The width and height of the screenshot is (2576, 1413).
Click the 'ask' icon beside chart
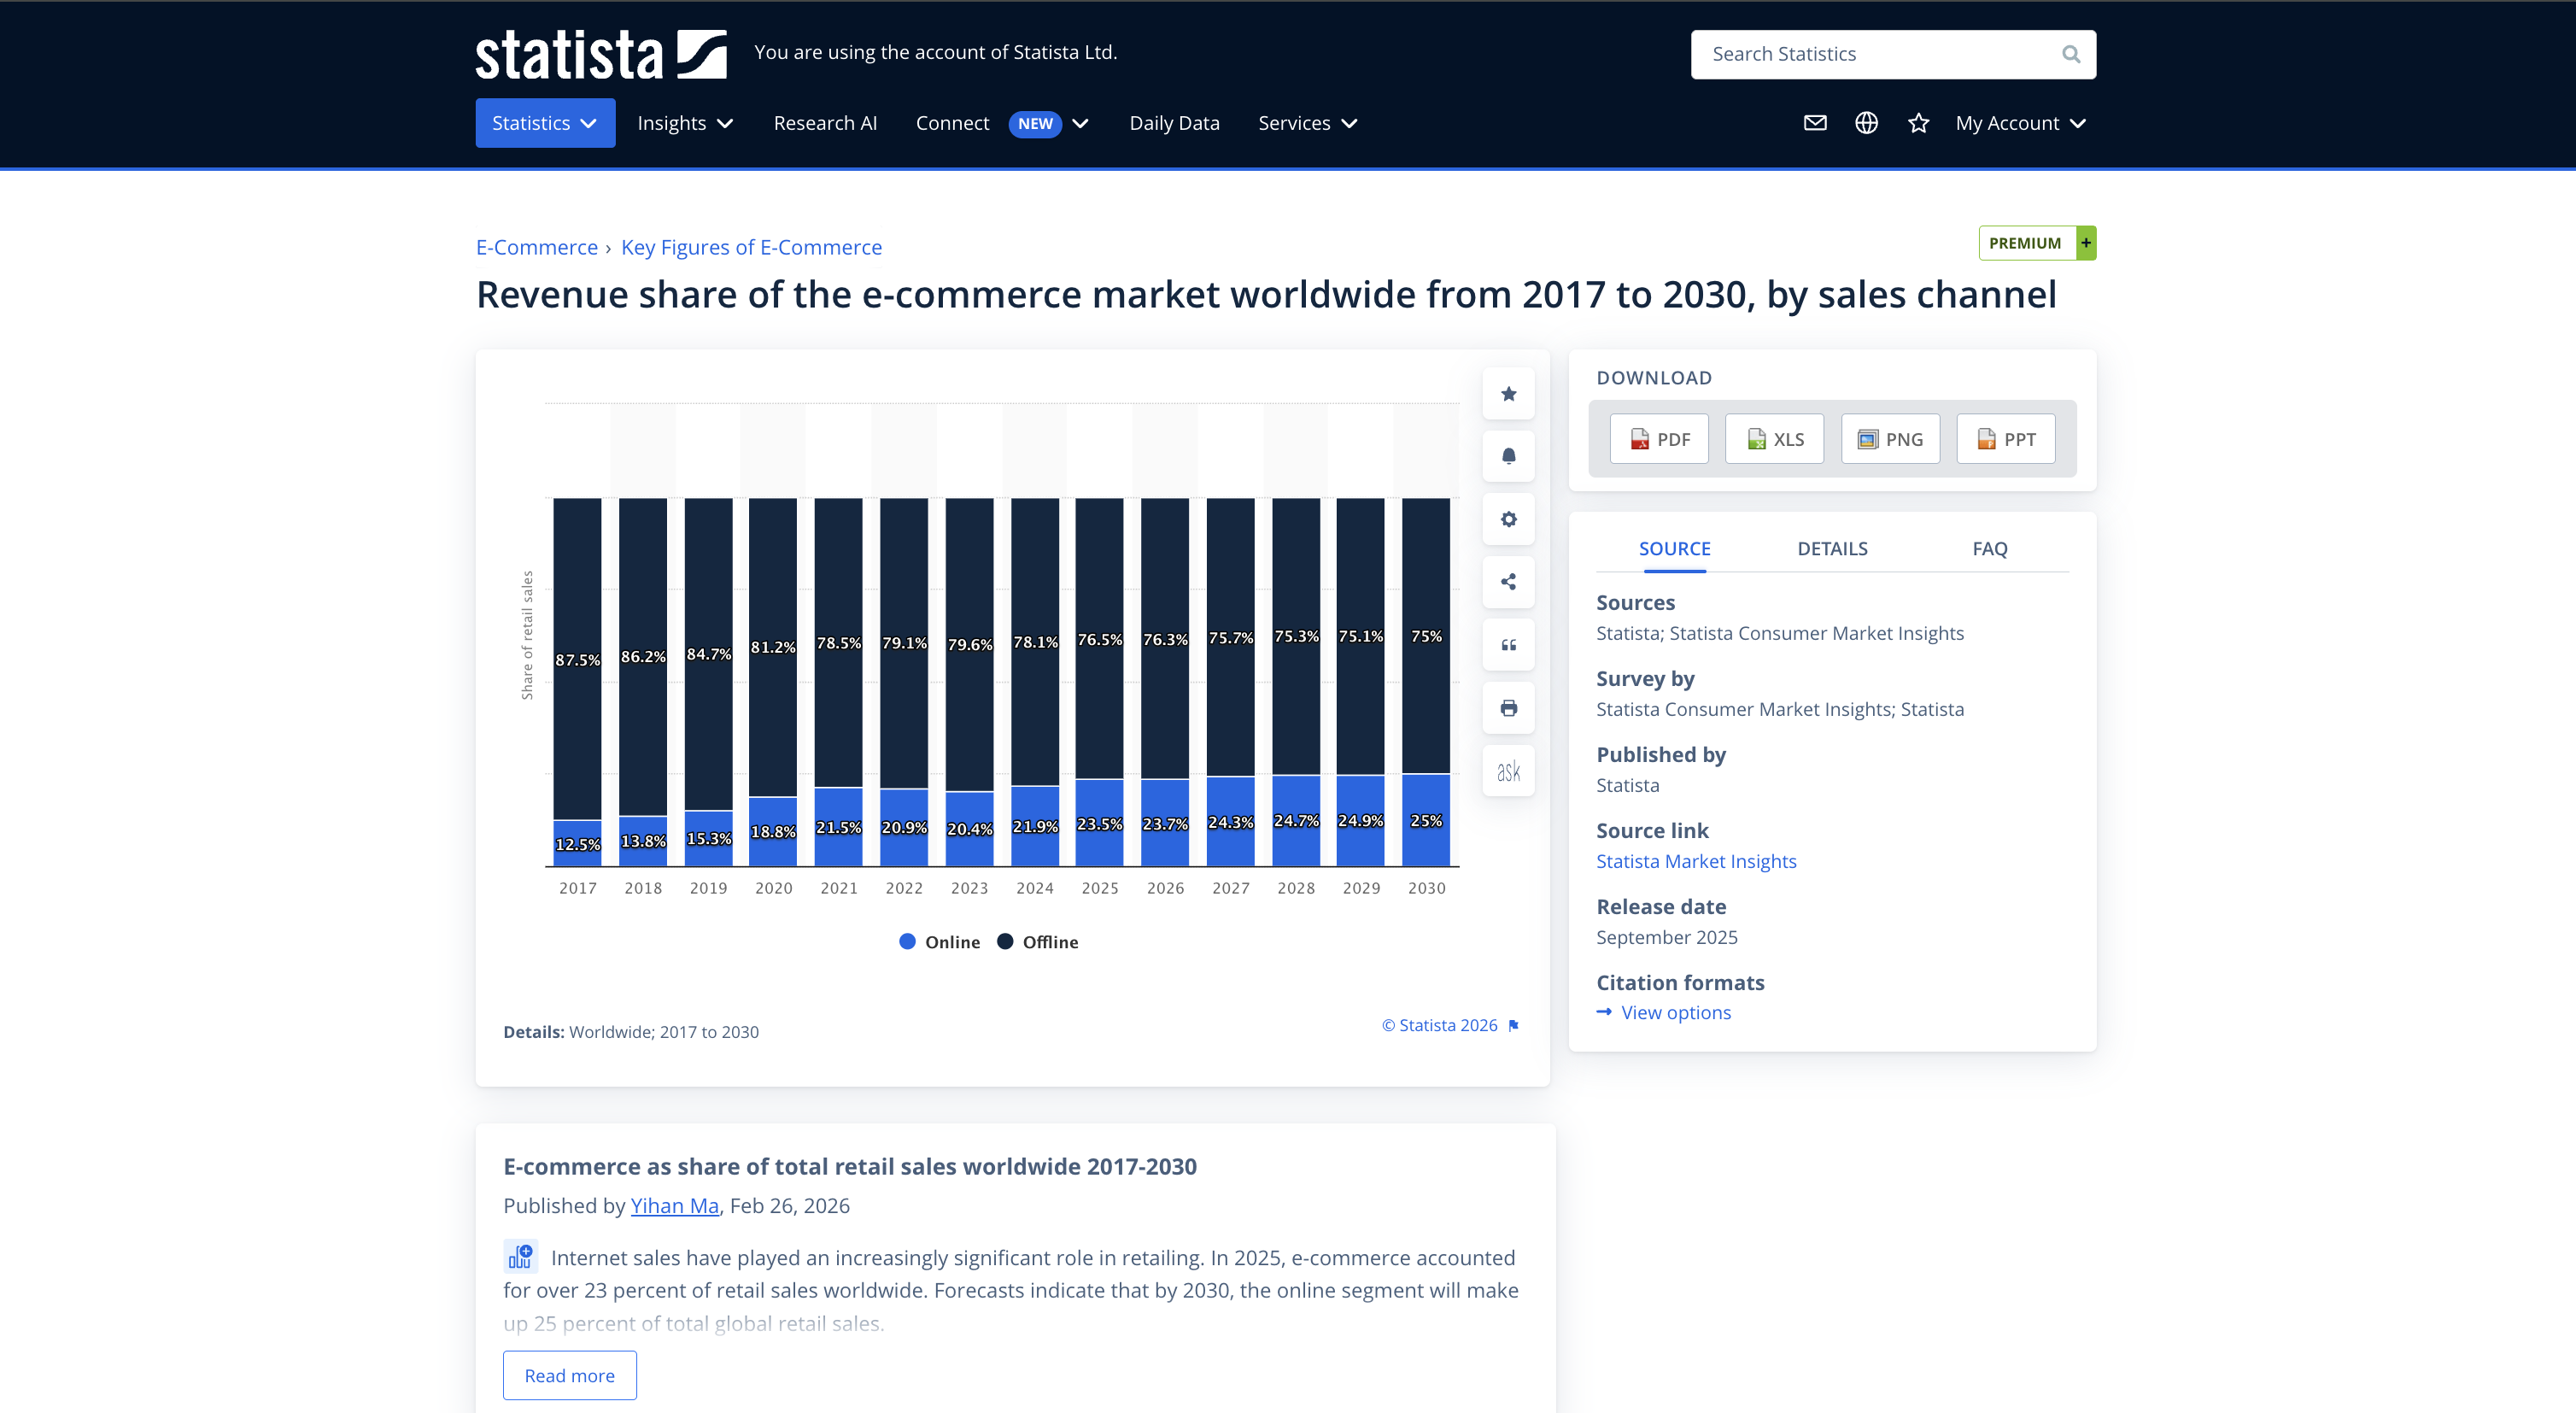tap(1508, 771)
